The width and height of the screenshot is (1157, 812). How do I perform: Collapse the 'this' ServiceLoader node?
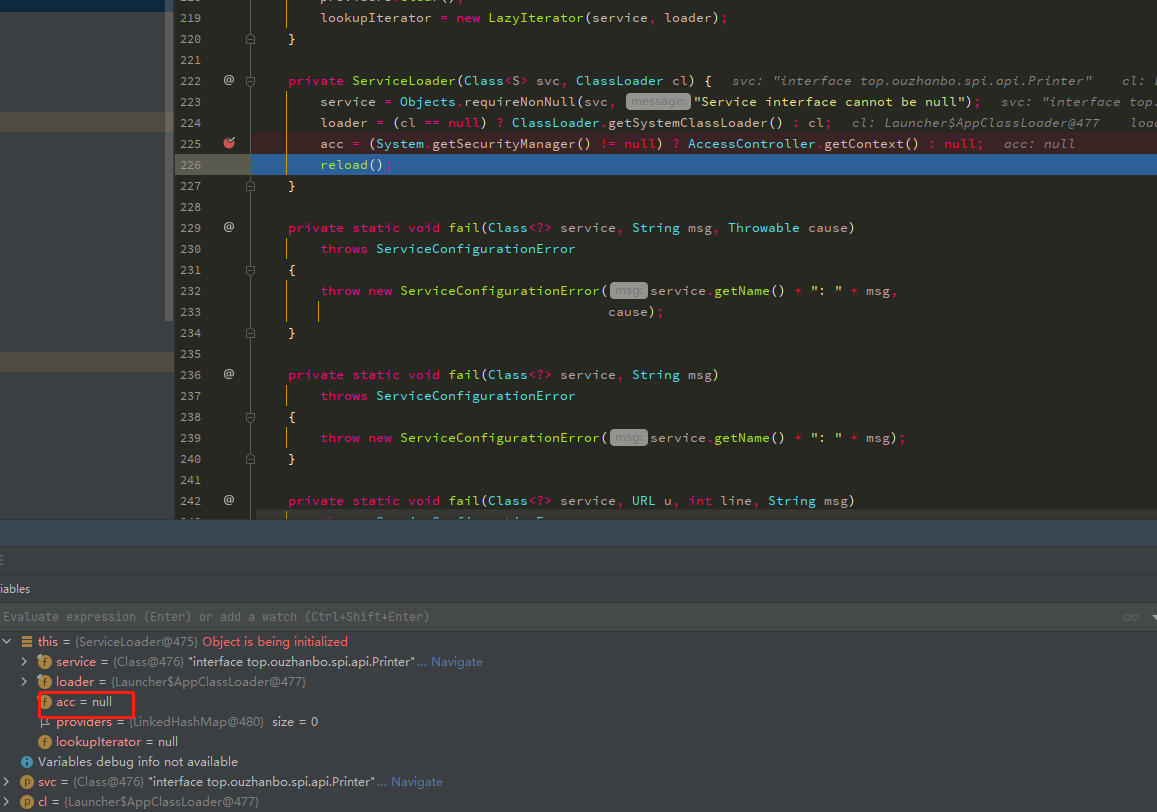(x=7, y=641)
